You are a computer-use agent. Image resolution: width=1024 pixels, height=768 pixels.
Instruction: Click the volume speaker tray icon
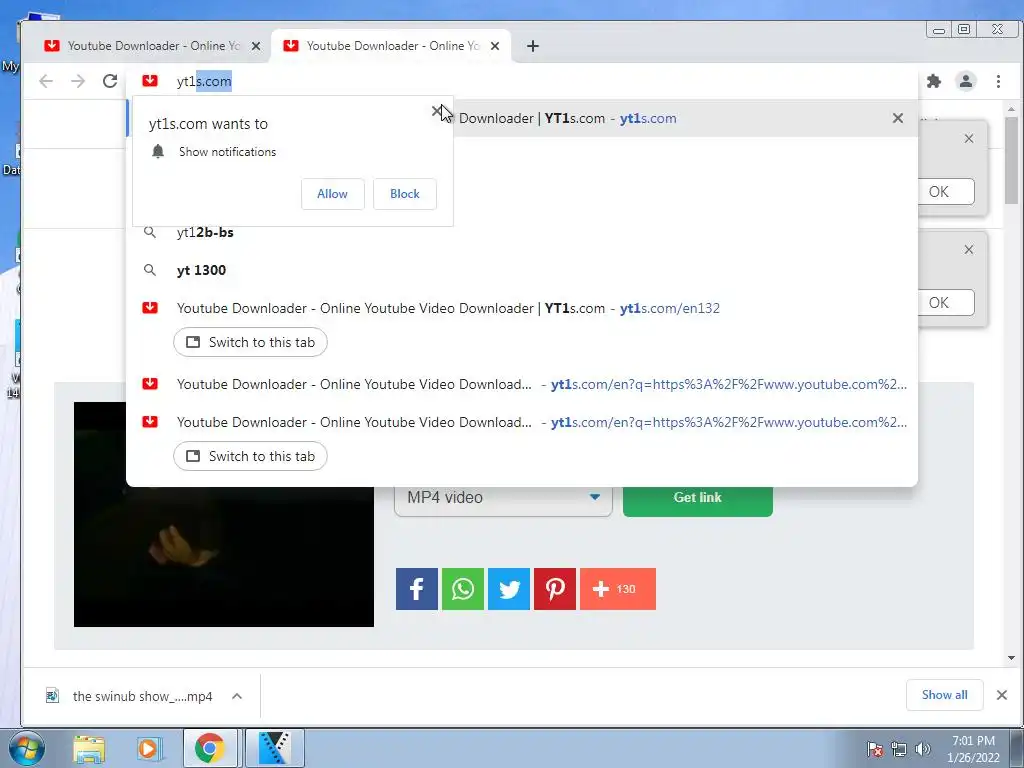pyautogui.click(x=923, y=749)
